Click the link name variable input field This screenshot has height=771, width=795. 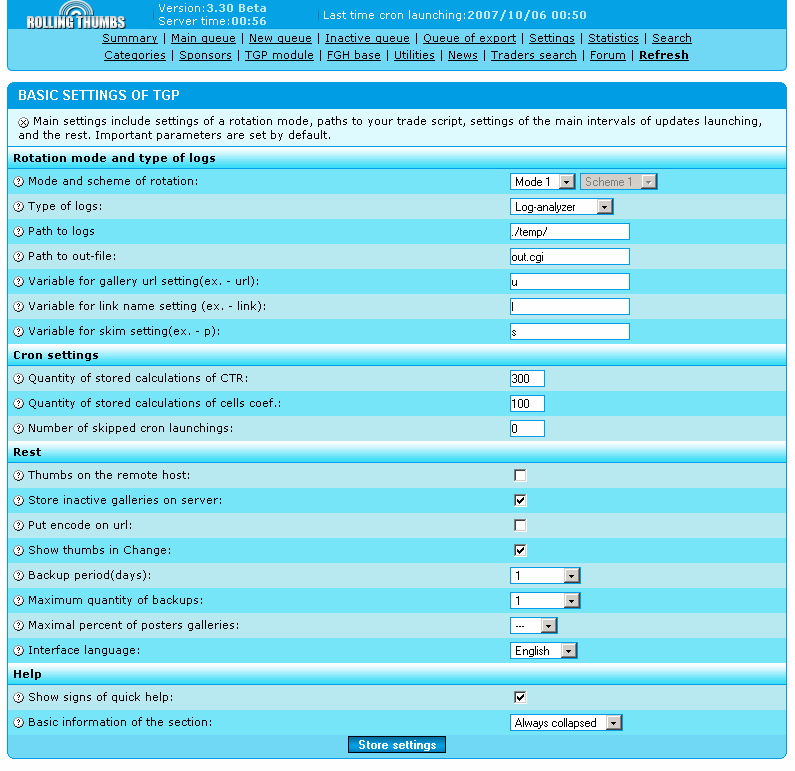570,307
